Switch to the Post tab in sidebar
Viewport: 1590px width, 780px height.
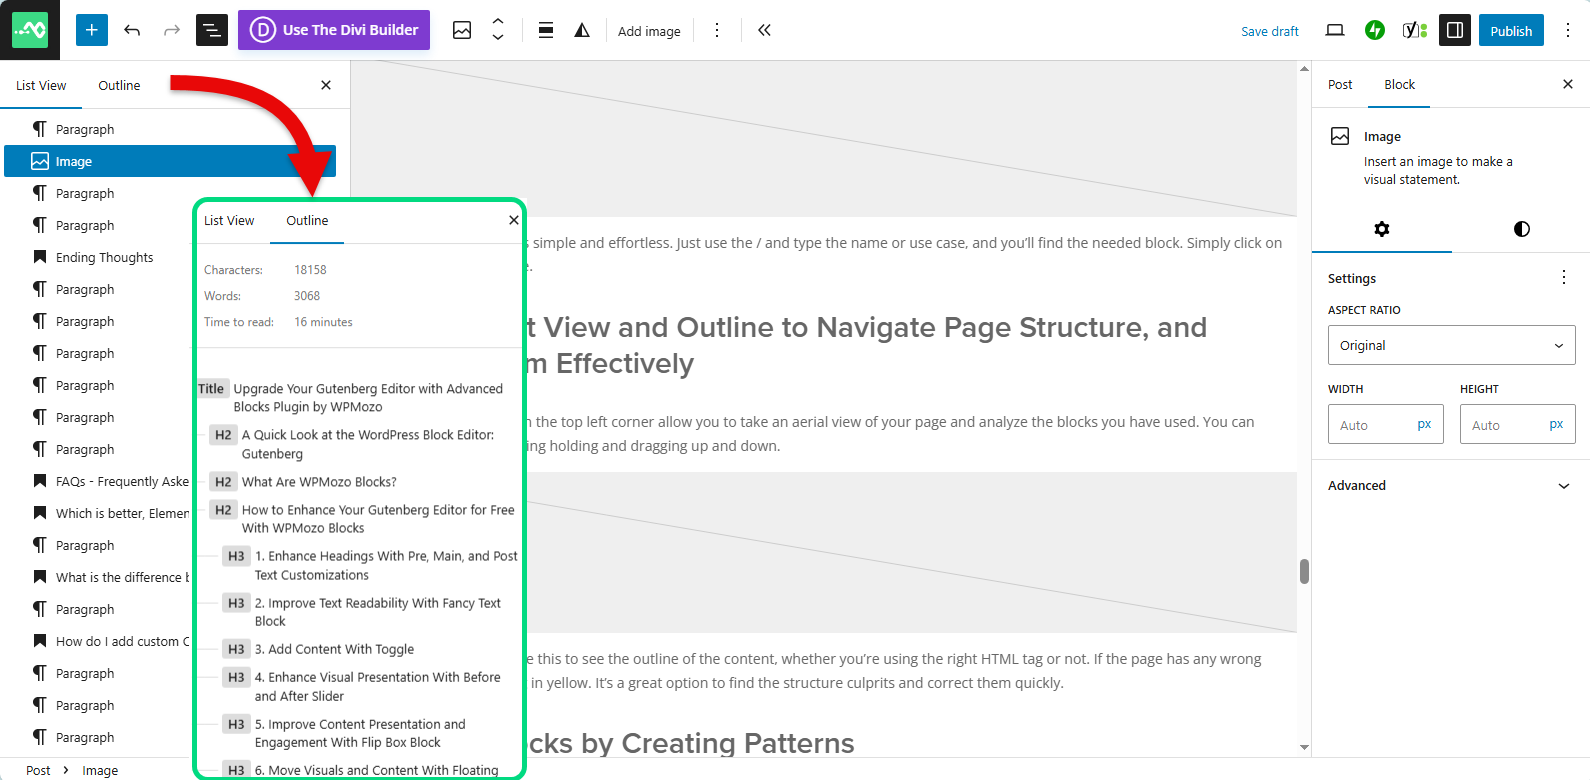[1340, 85]
